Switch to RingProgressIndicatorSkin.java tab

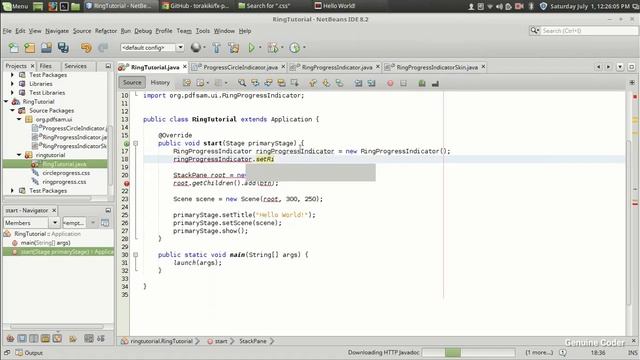click(x=436, y=67)
